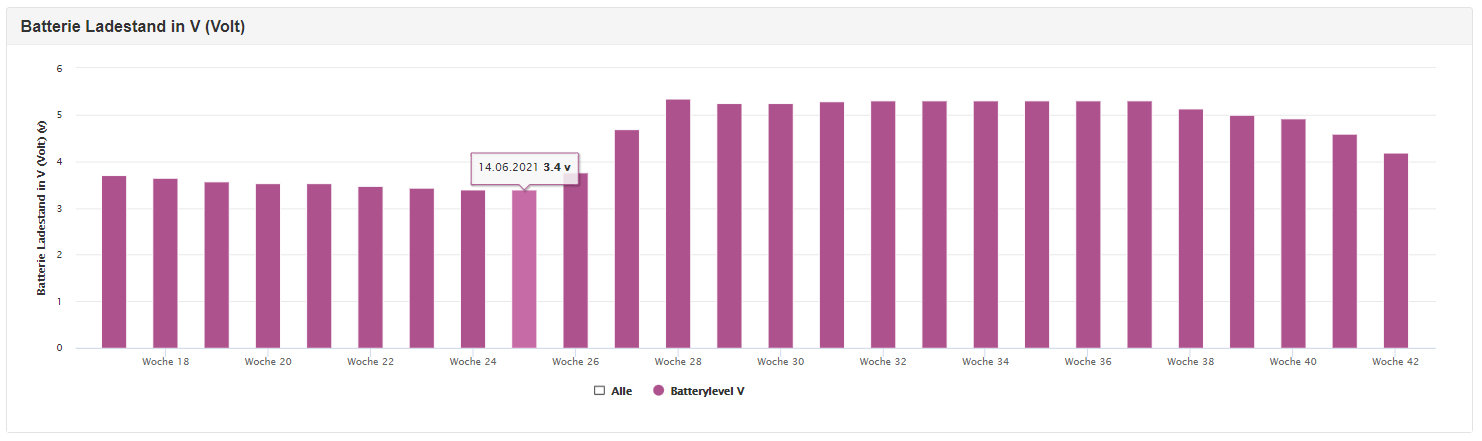Click the Batterie Ladestand in V panel title
The height and width of the screenshot is (441, 1482).
click(x=133, y=27)
